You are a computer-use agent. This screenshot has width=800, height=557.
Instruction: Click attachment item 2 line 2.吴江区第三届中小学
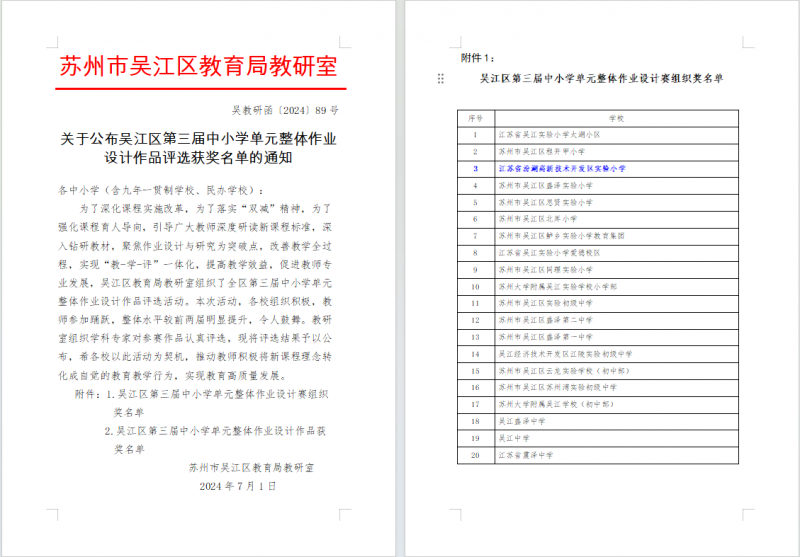215,431
